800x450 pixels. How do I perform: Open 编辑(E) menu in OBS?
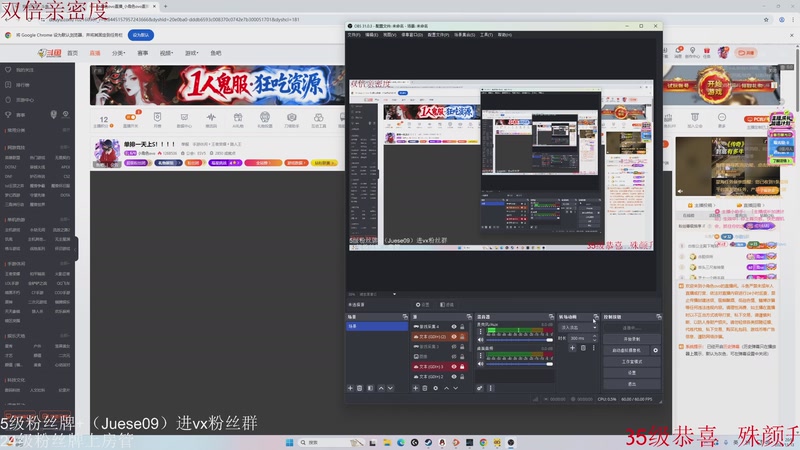point(371,35)
